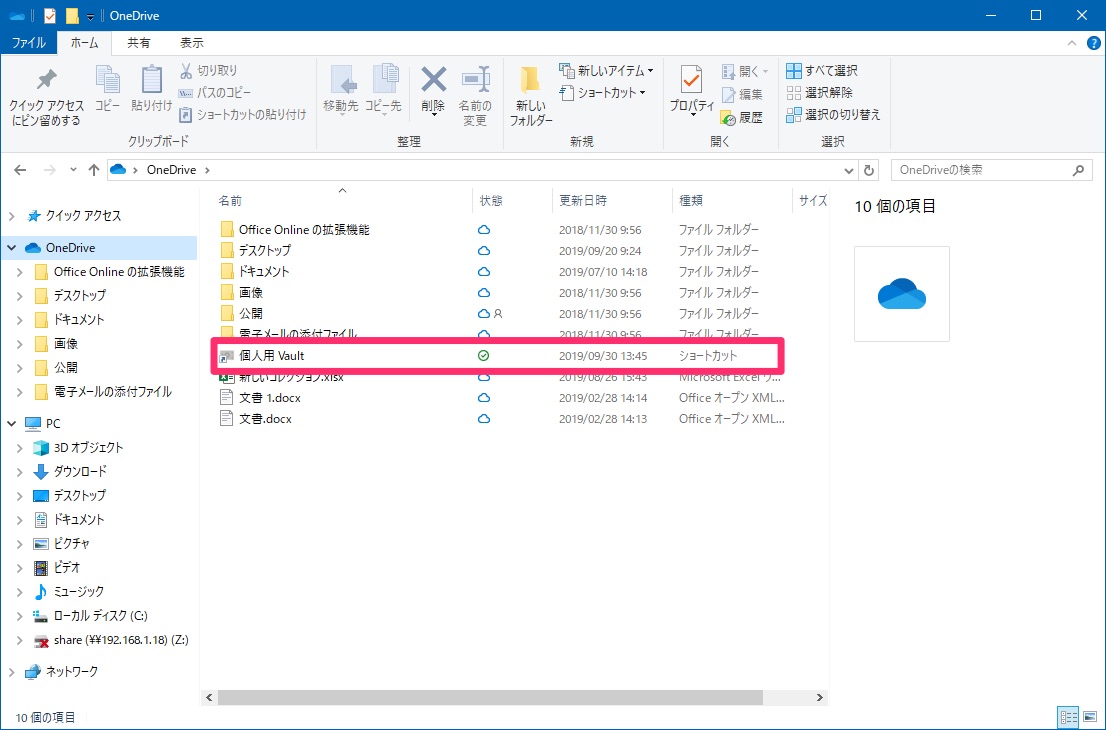Viewport: 1106px width, 730px height.
Task: Collapse the OneDrive tree node
Action: 11,248
